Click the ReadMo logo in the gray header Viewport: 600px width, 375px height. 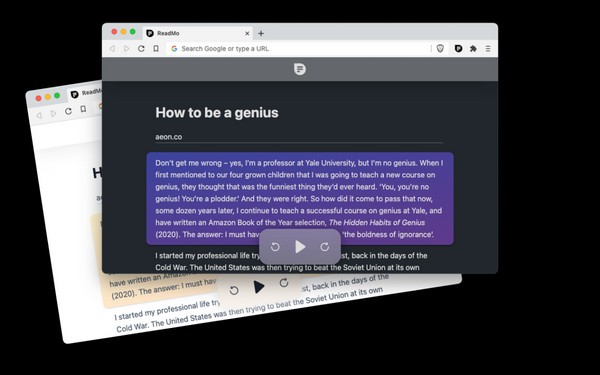(x=300, y=69)
